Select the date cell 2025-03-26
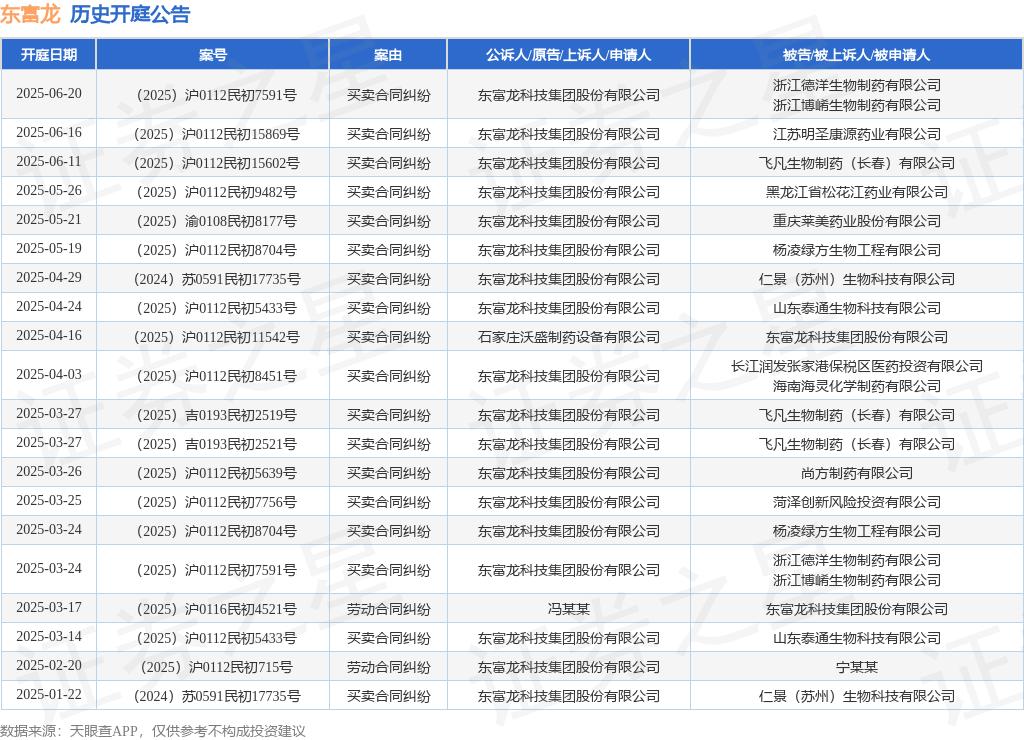 (x=49, y=472)
